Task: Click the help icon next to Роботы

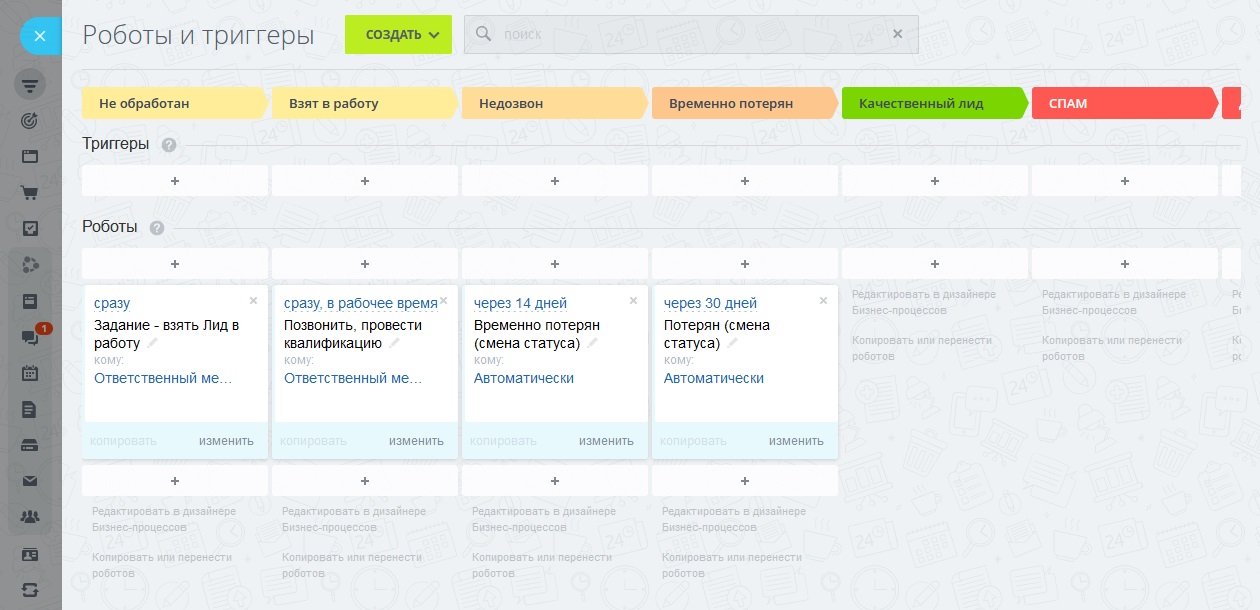Action: 156,228
